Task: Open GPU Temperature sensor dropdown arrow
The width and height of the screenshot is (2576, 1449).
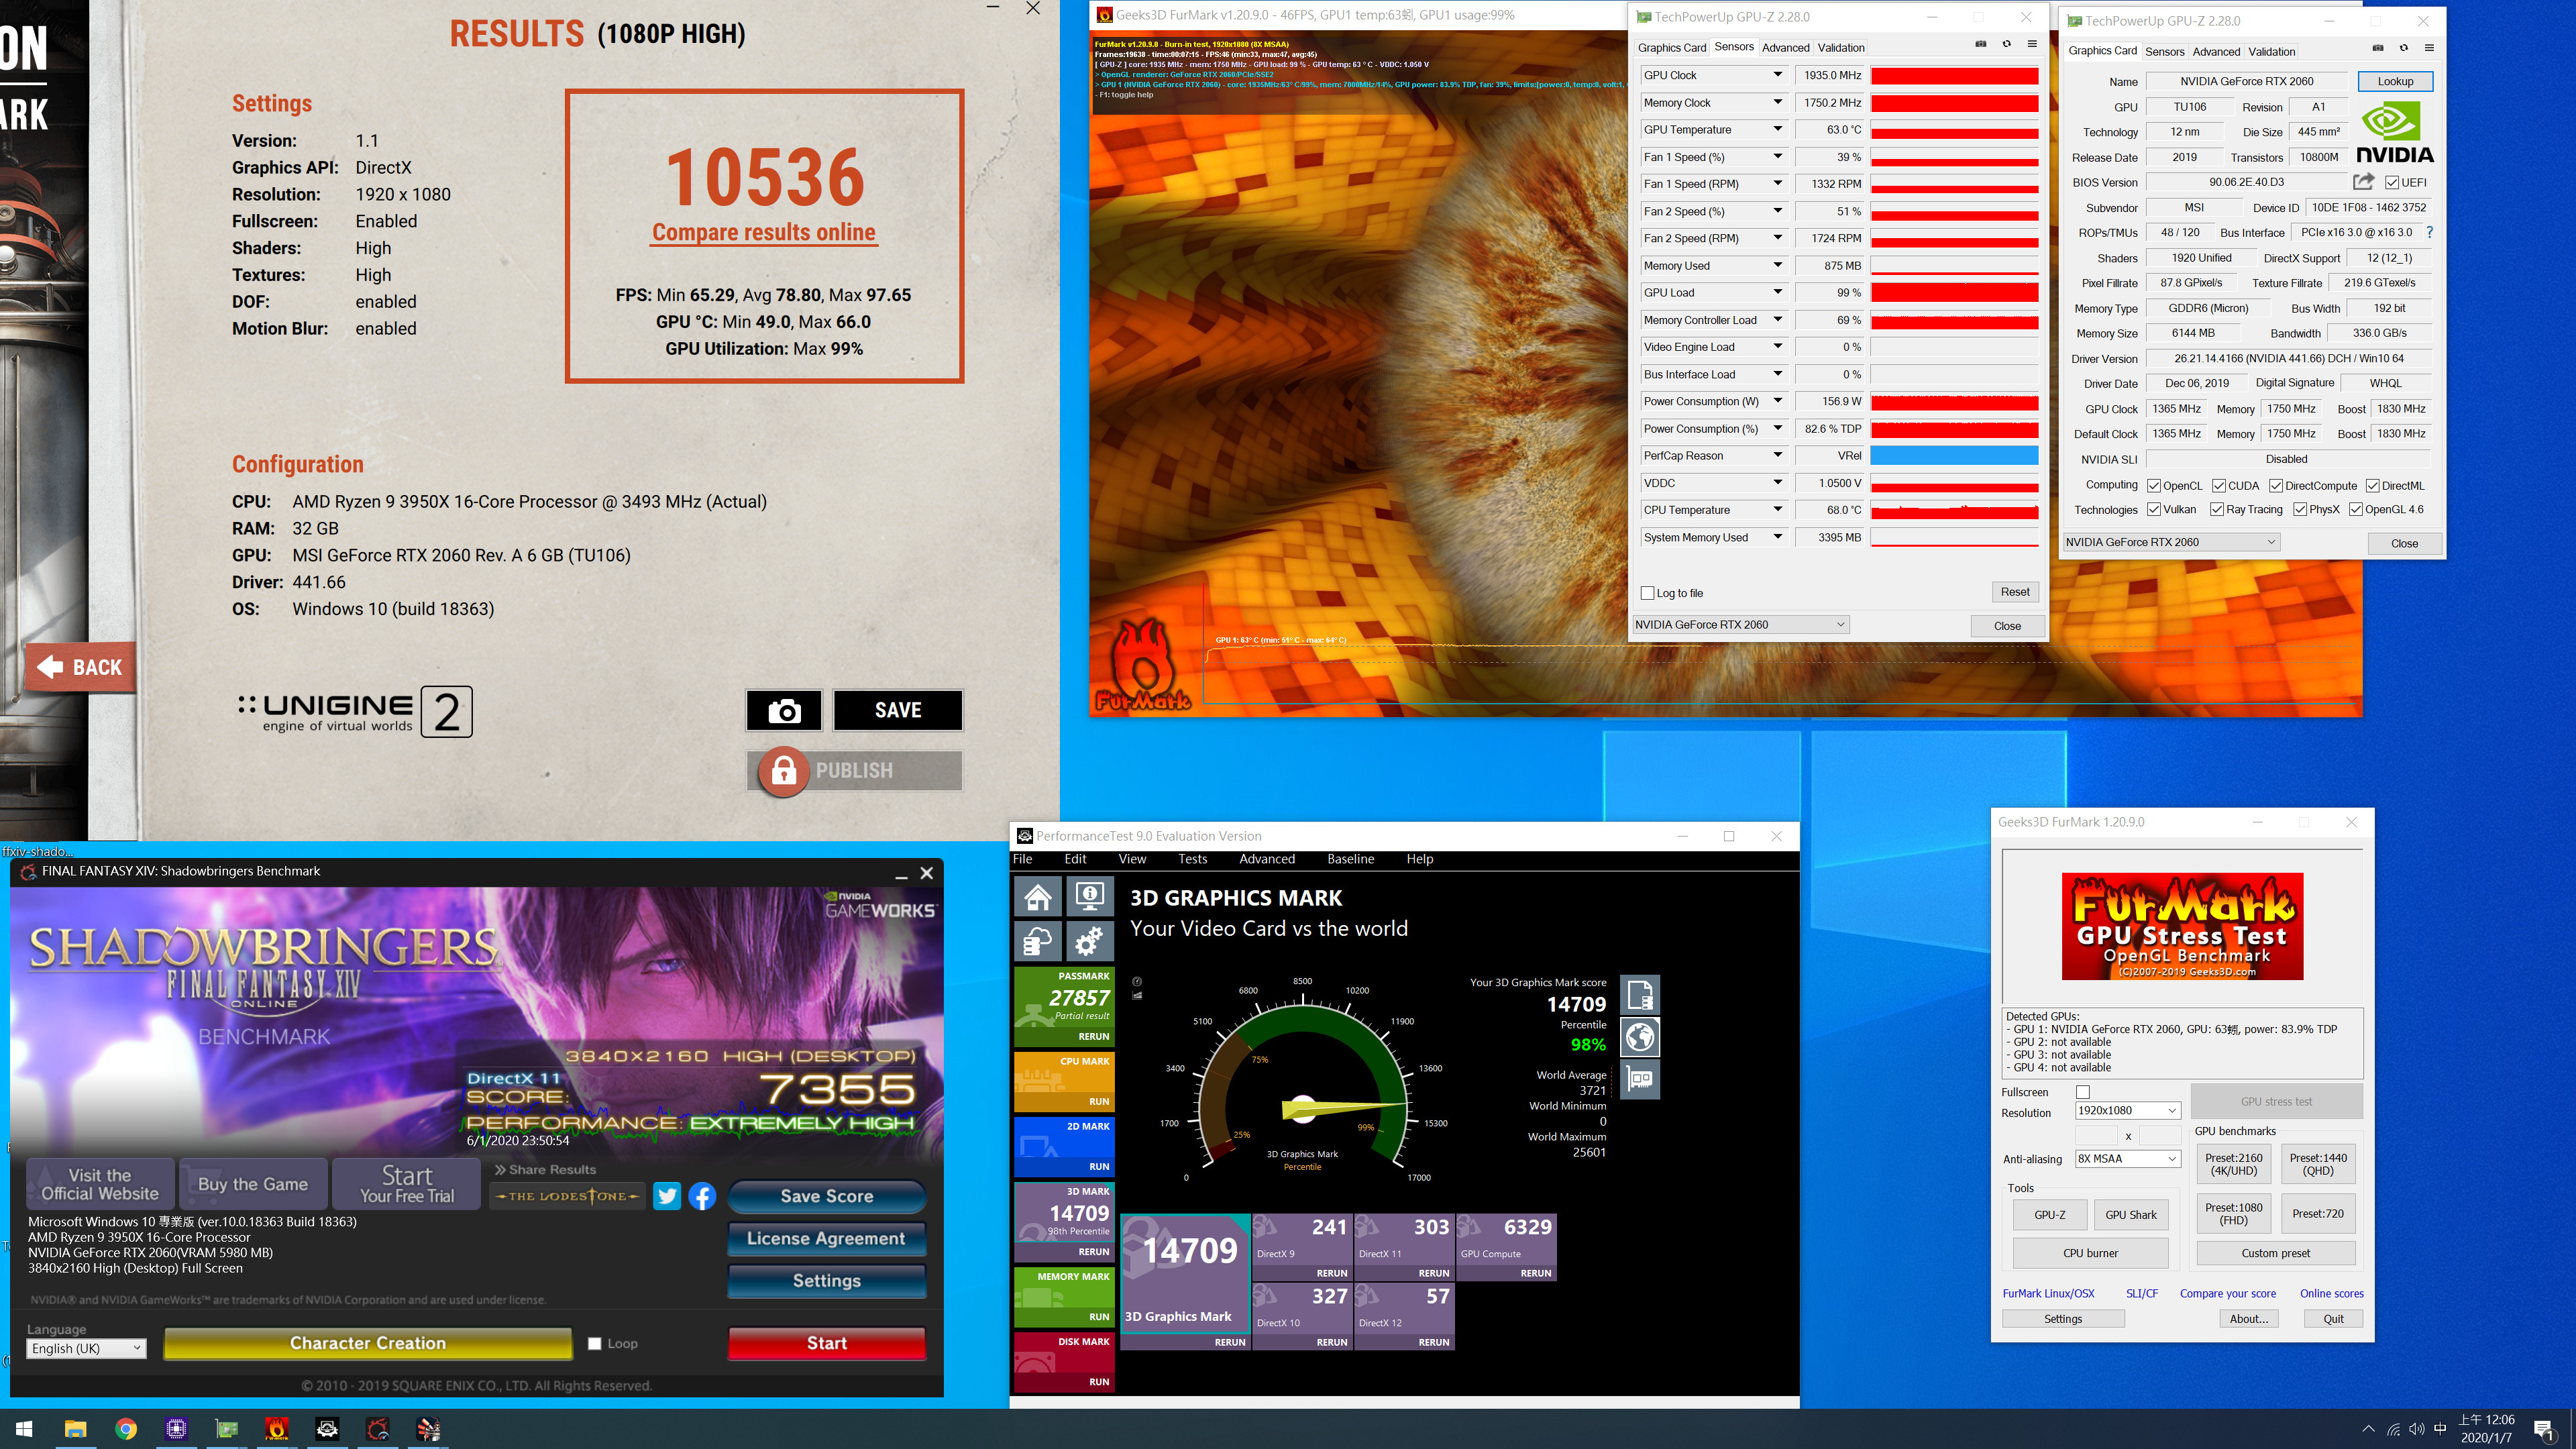Action: click(1778, 129)
